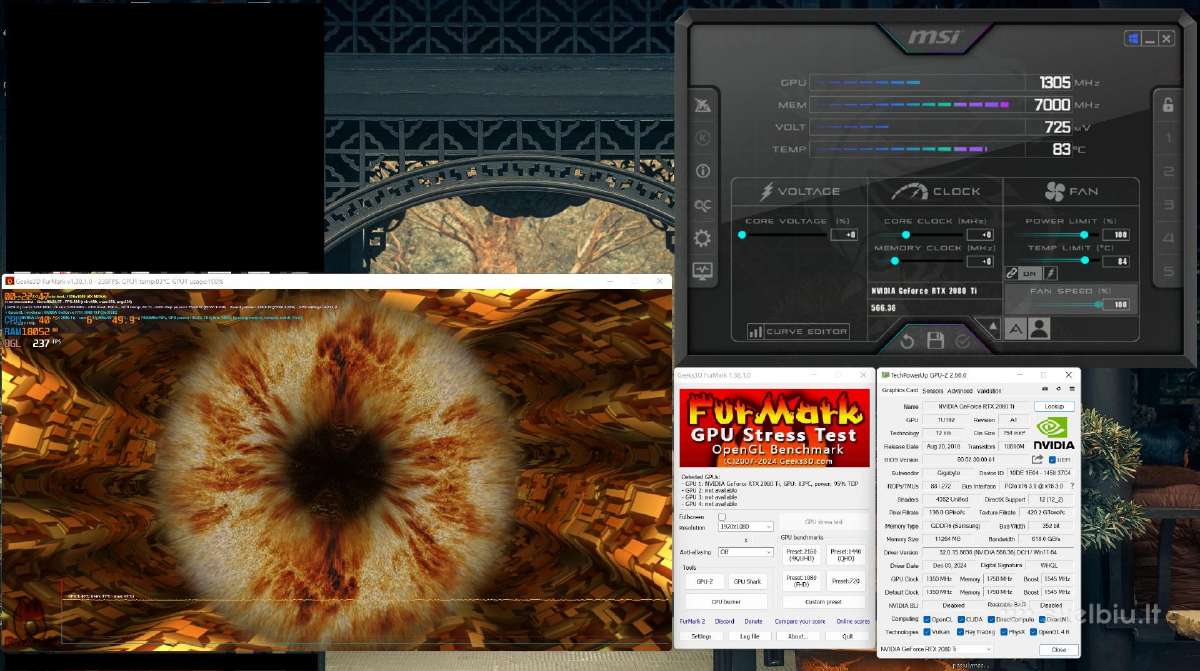
Task: Run Preset:720 benchmark
Action: [x=846, y=581]
